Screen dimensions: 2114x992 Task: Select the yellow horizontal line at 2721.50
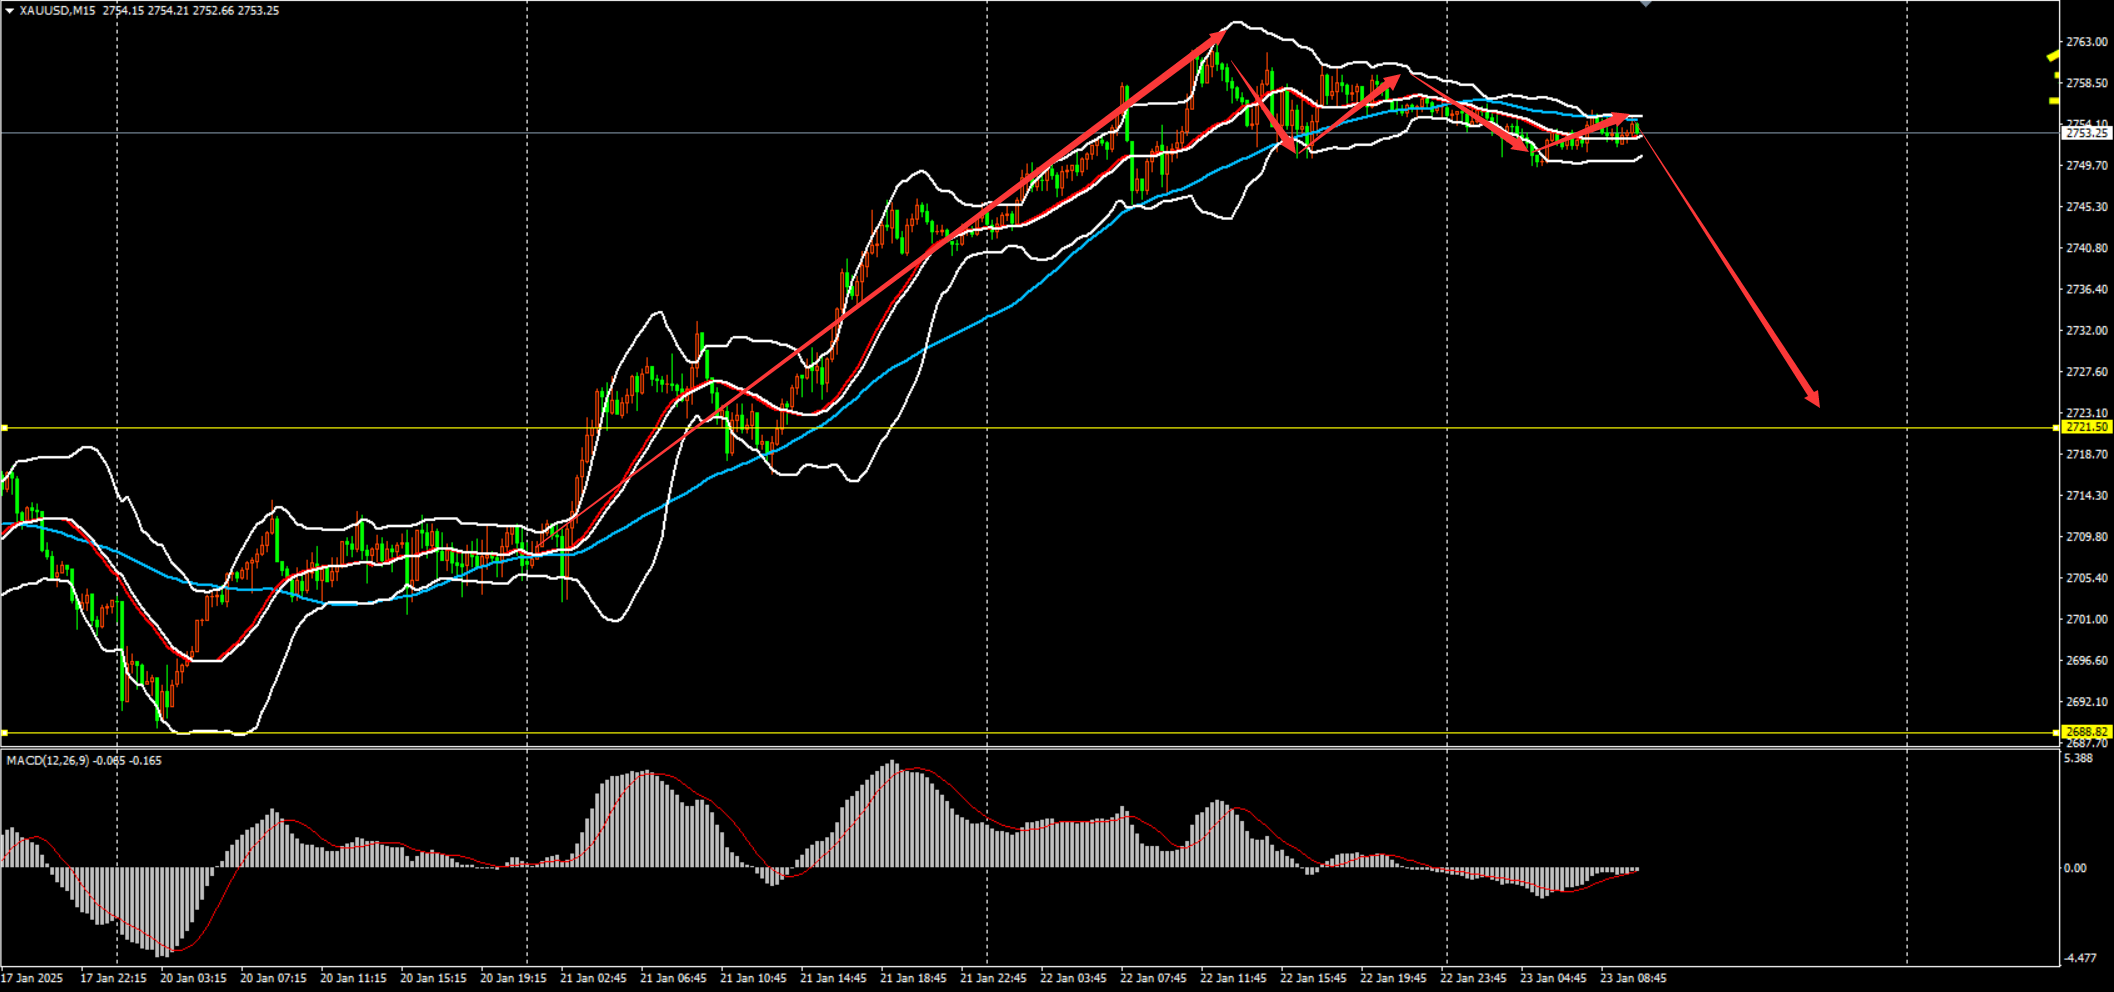(x=1030, y=428)
